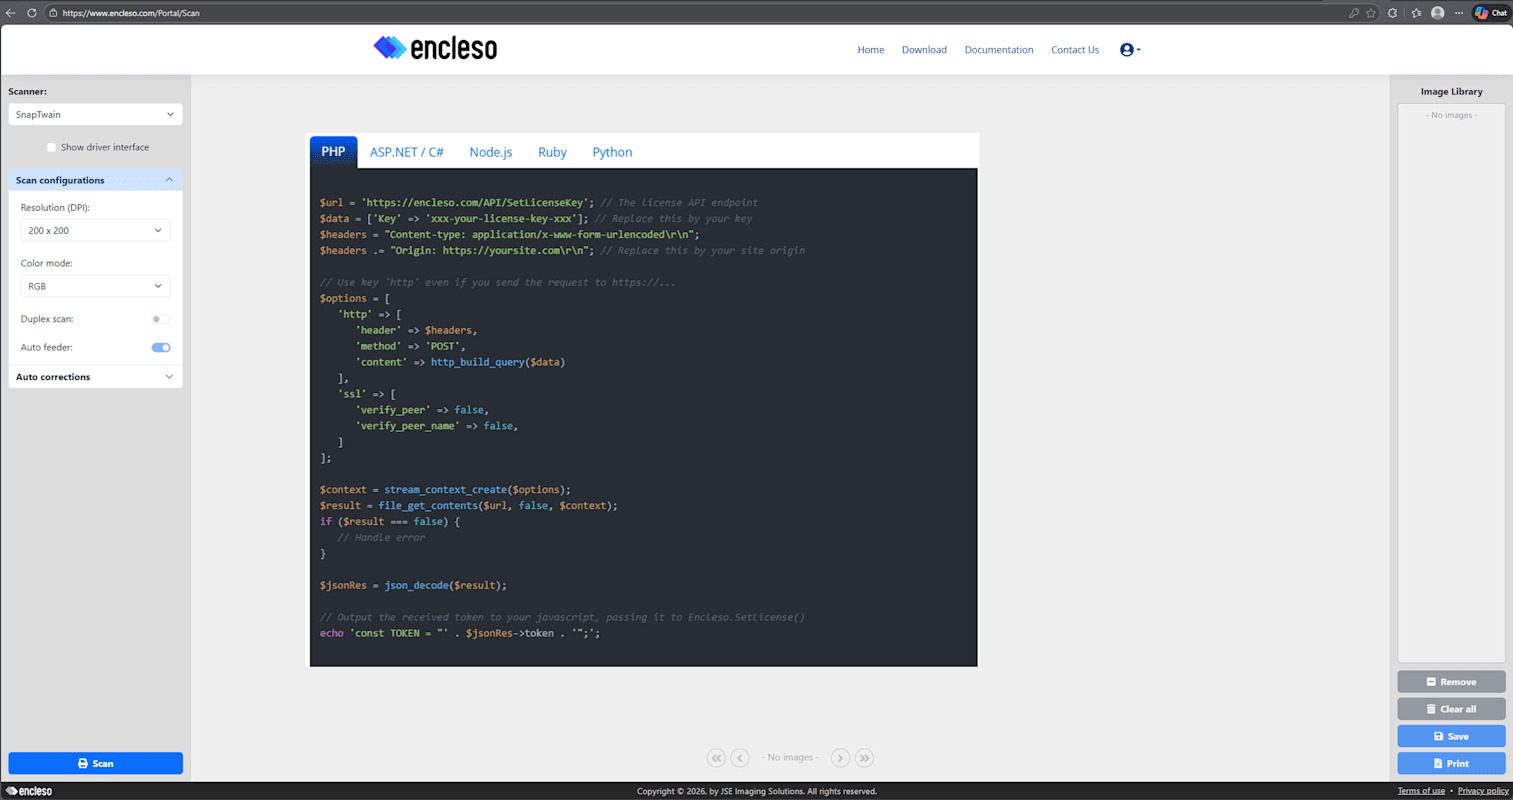Open the Documentation link
The image size is (1513, 800).
click(998, 50)
